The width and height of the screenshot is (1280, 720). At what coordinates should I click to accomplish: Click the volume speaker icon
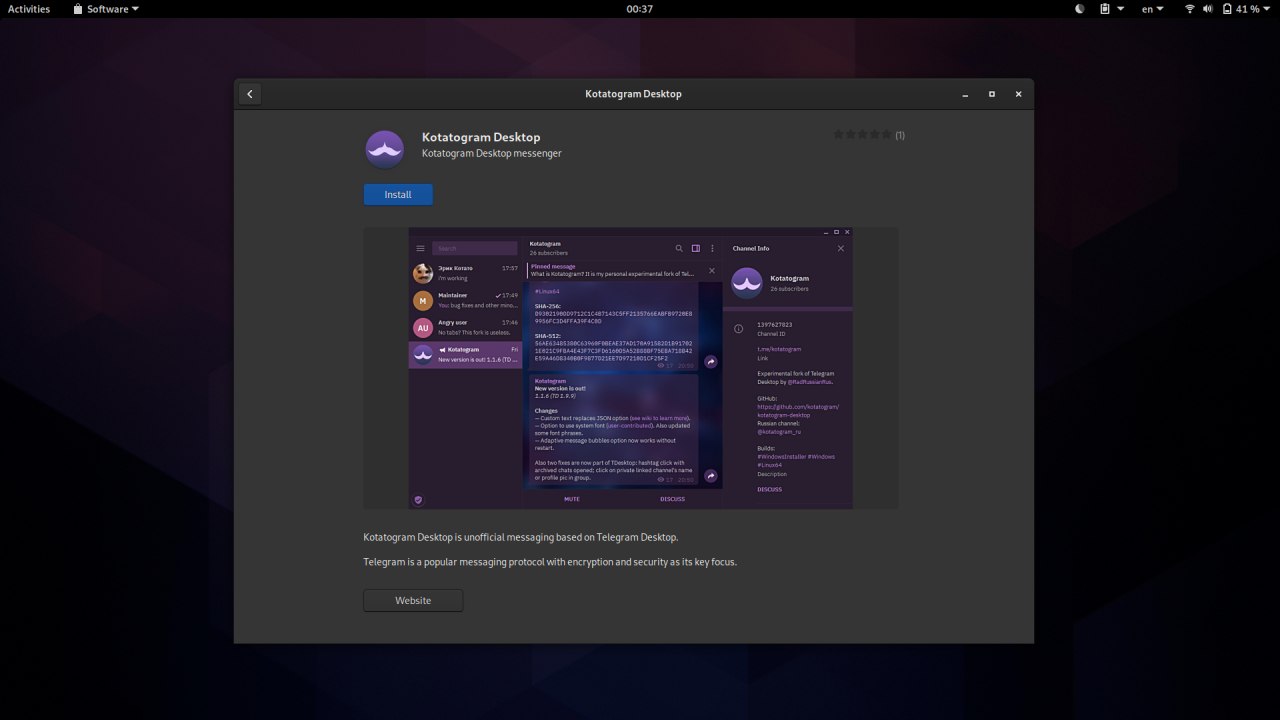coord(1207,9)
